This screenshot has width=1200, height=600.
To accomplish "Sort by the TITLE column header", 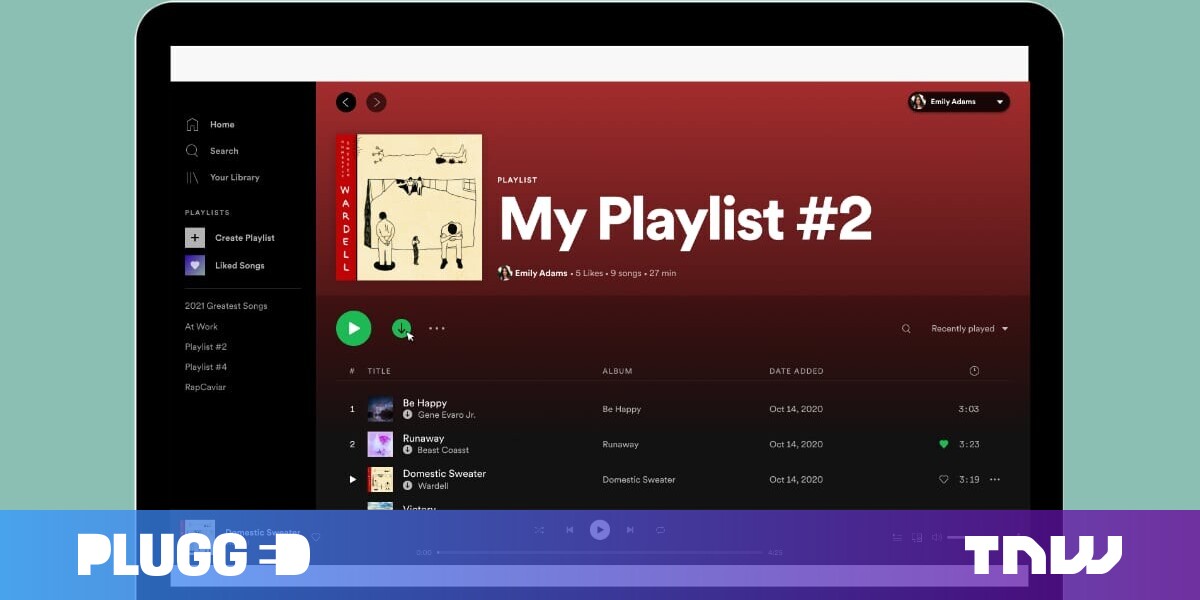I will [379, 371].
